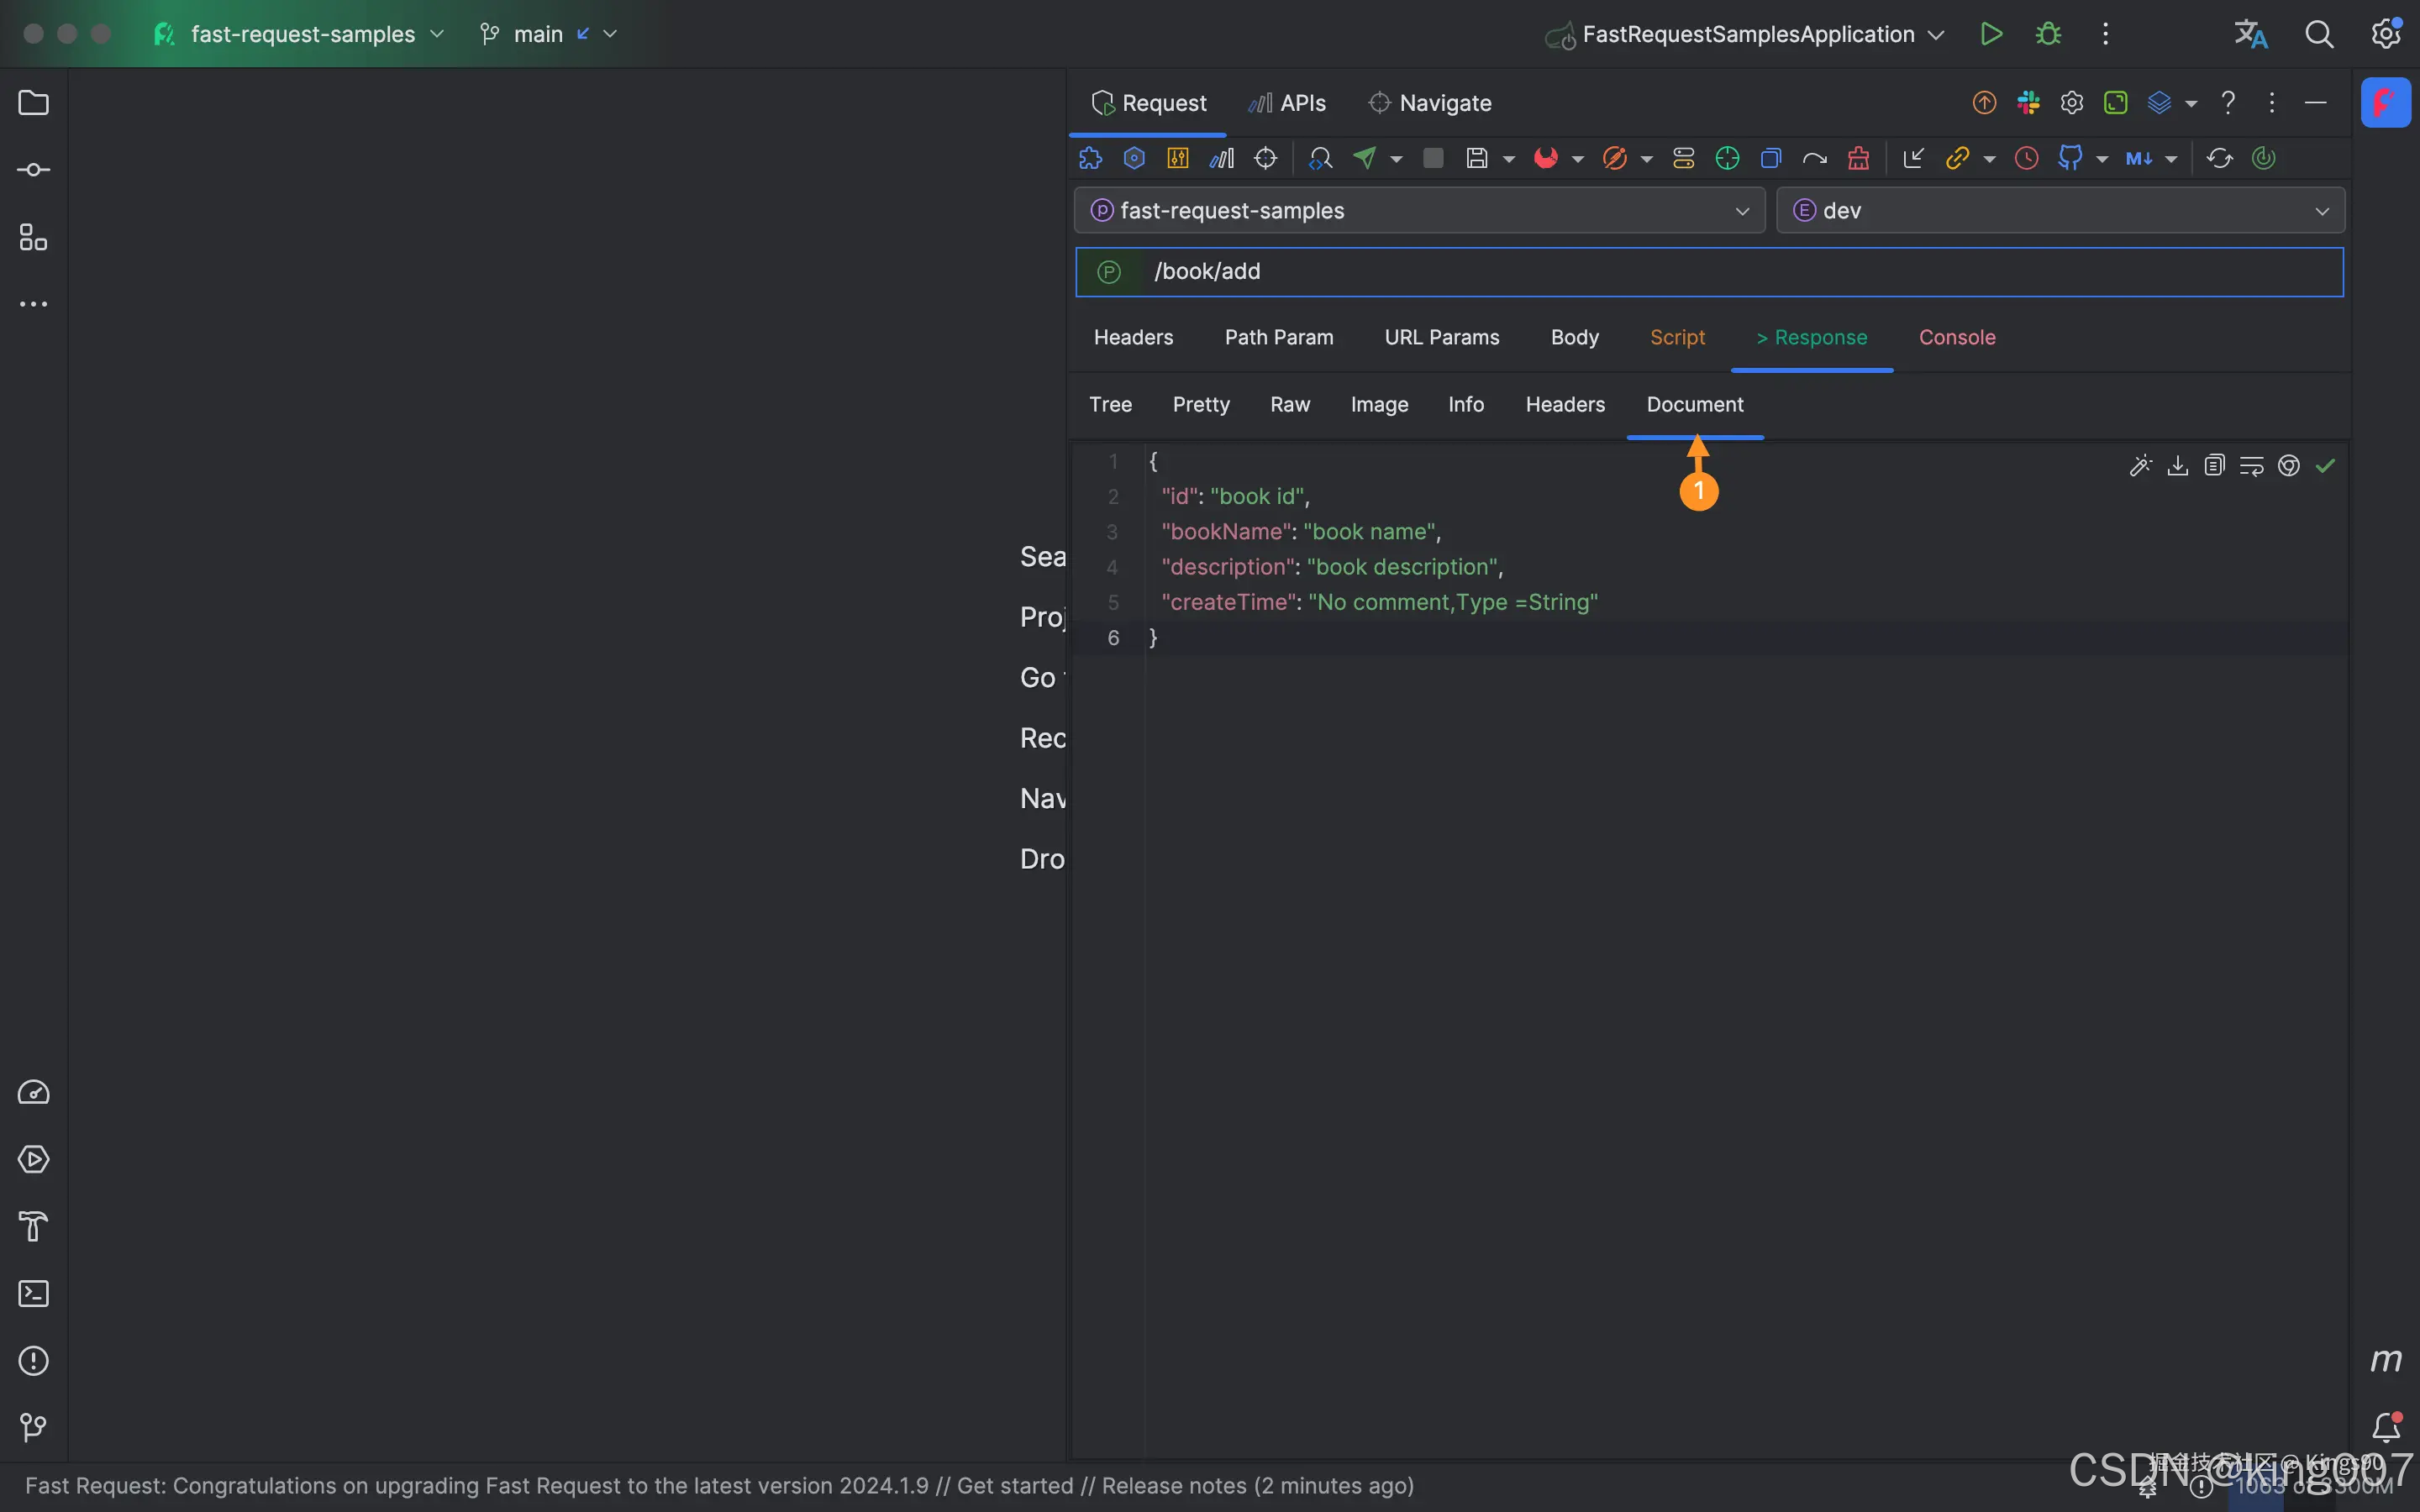This screenshot has height=1512, width=2420.
Task: Click the Slack icon in panel header
Action: tap(2028, 103)
